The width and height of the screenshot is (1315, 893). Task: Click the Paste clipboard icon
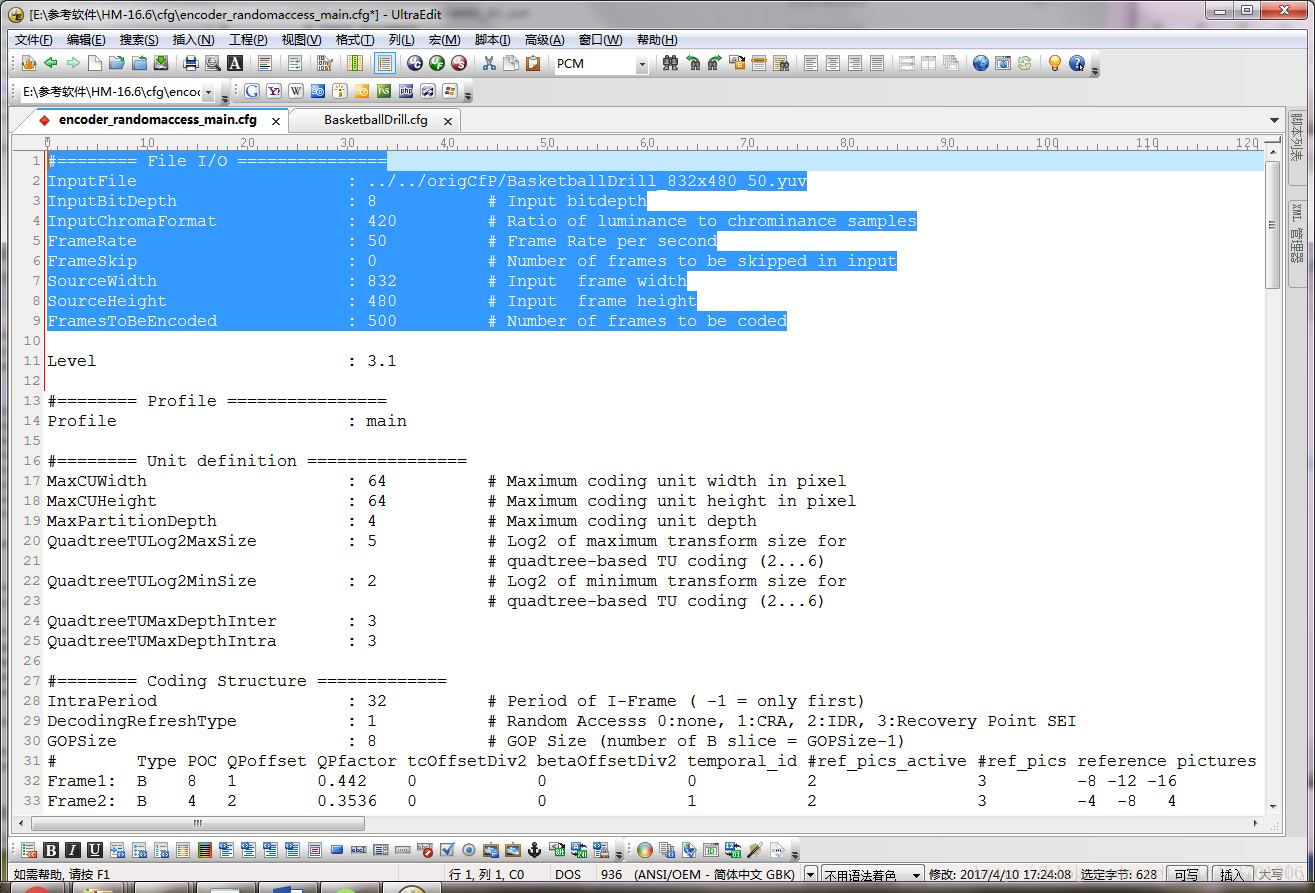click(533, 63)
